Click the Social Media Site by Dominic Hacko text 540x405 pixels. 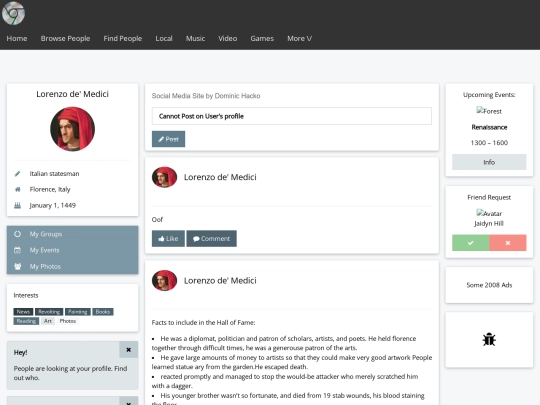pyautogui.click(x=206, y=96)
